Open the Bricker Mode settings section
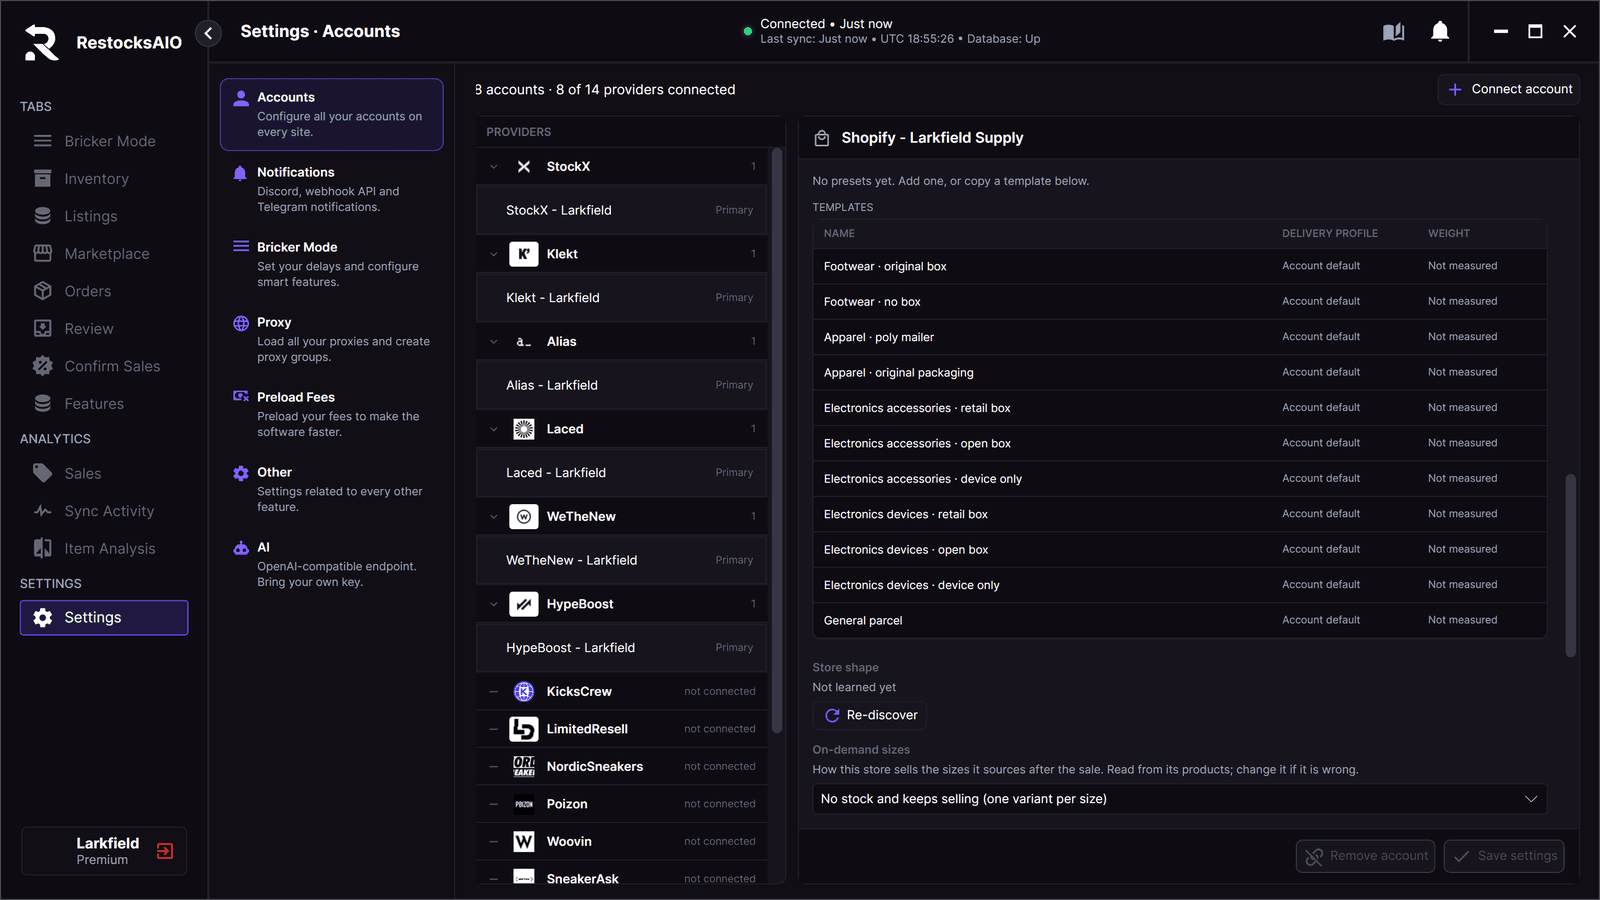Image resolution: width=1600 pixels, height=900 pixels. click(x=331, y=264)
